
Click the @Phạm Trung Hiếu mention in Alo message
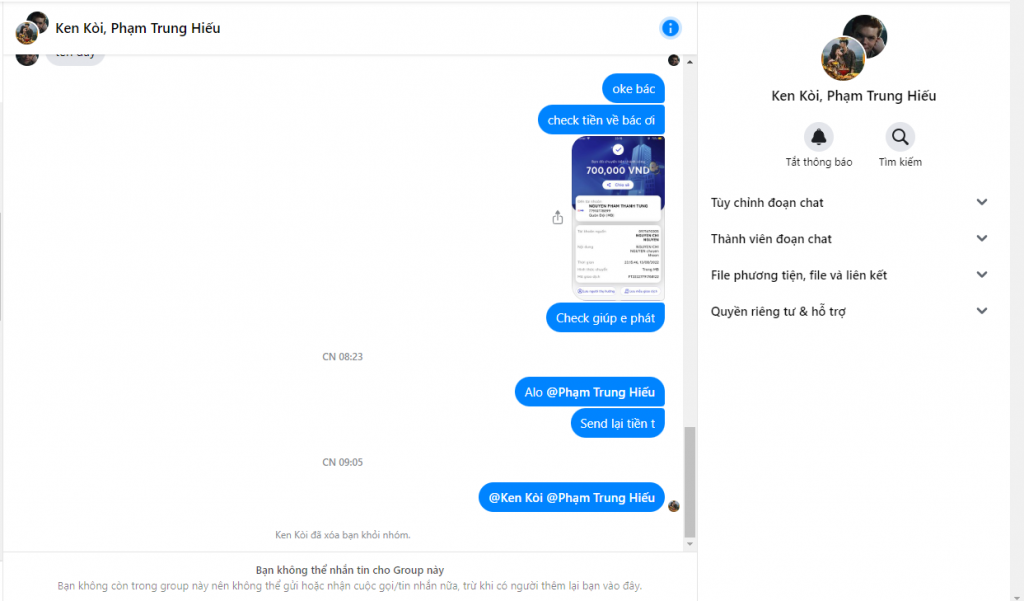coord(600,392)
